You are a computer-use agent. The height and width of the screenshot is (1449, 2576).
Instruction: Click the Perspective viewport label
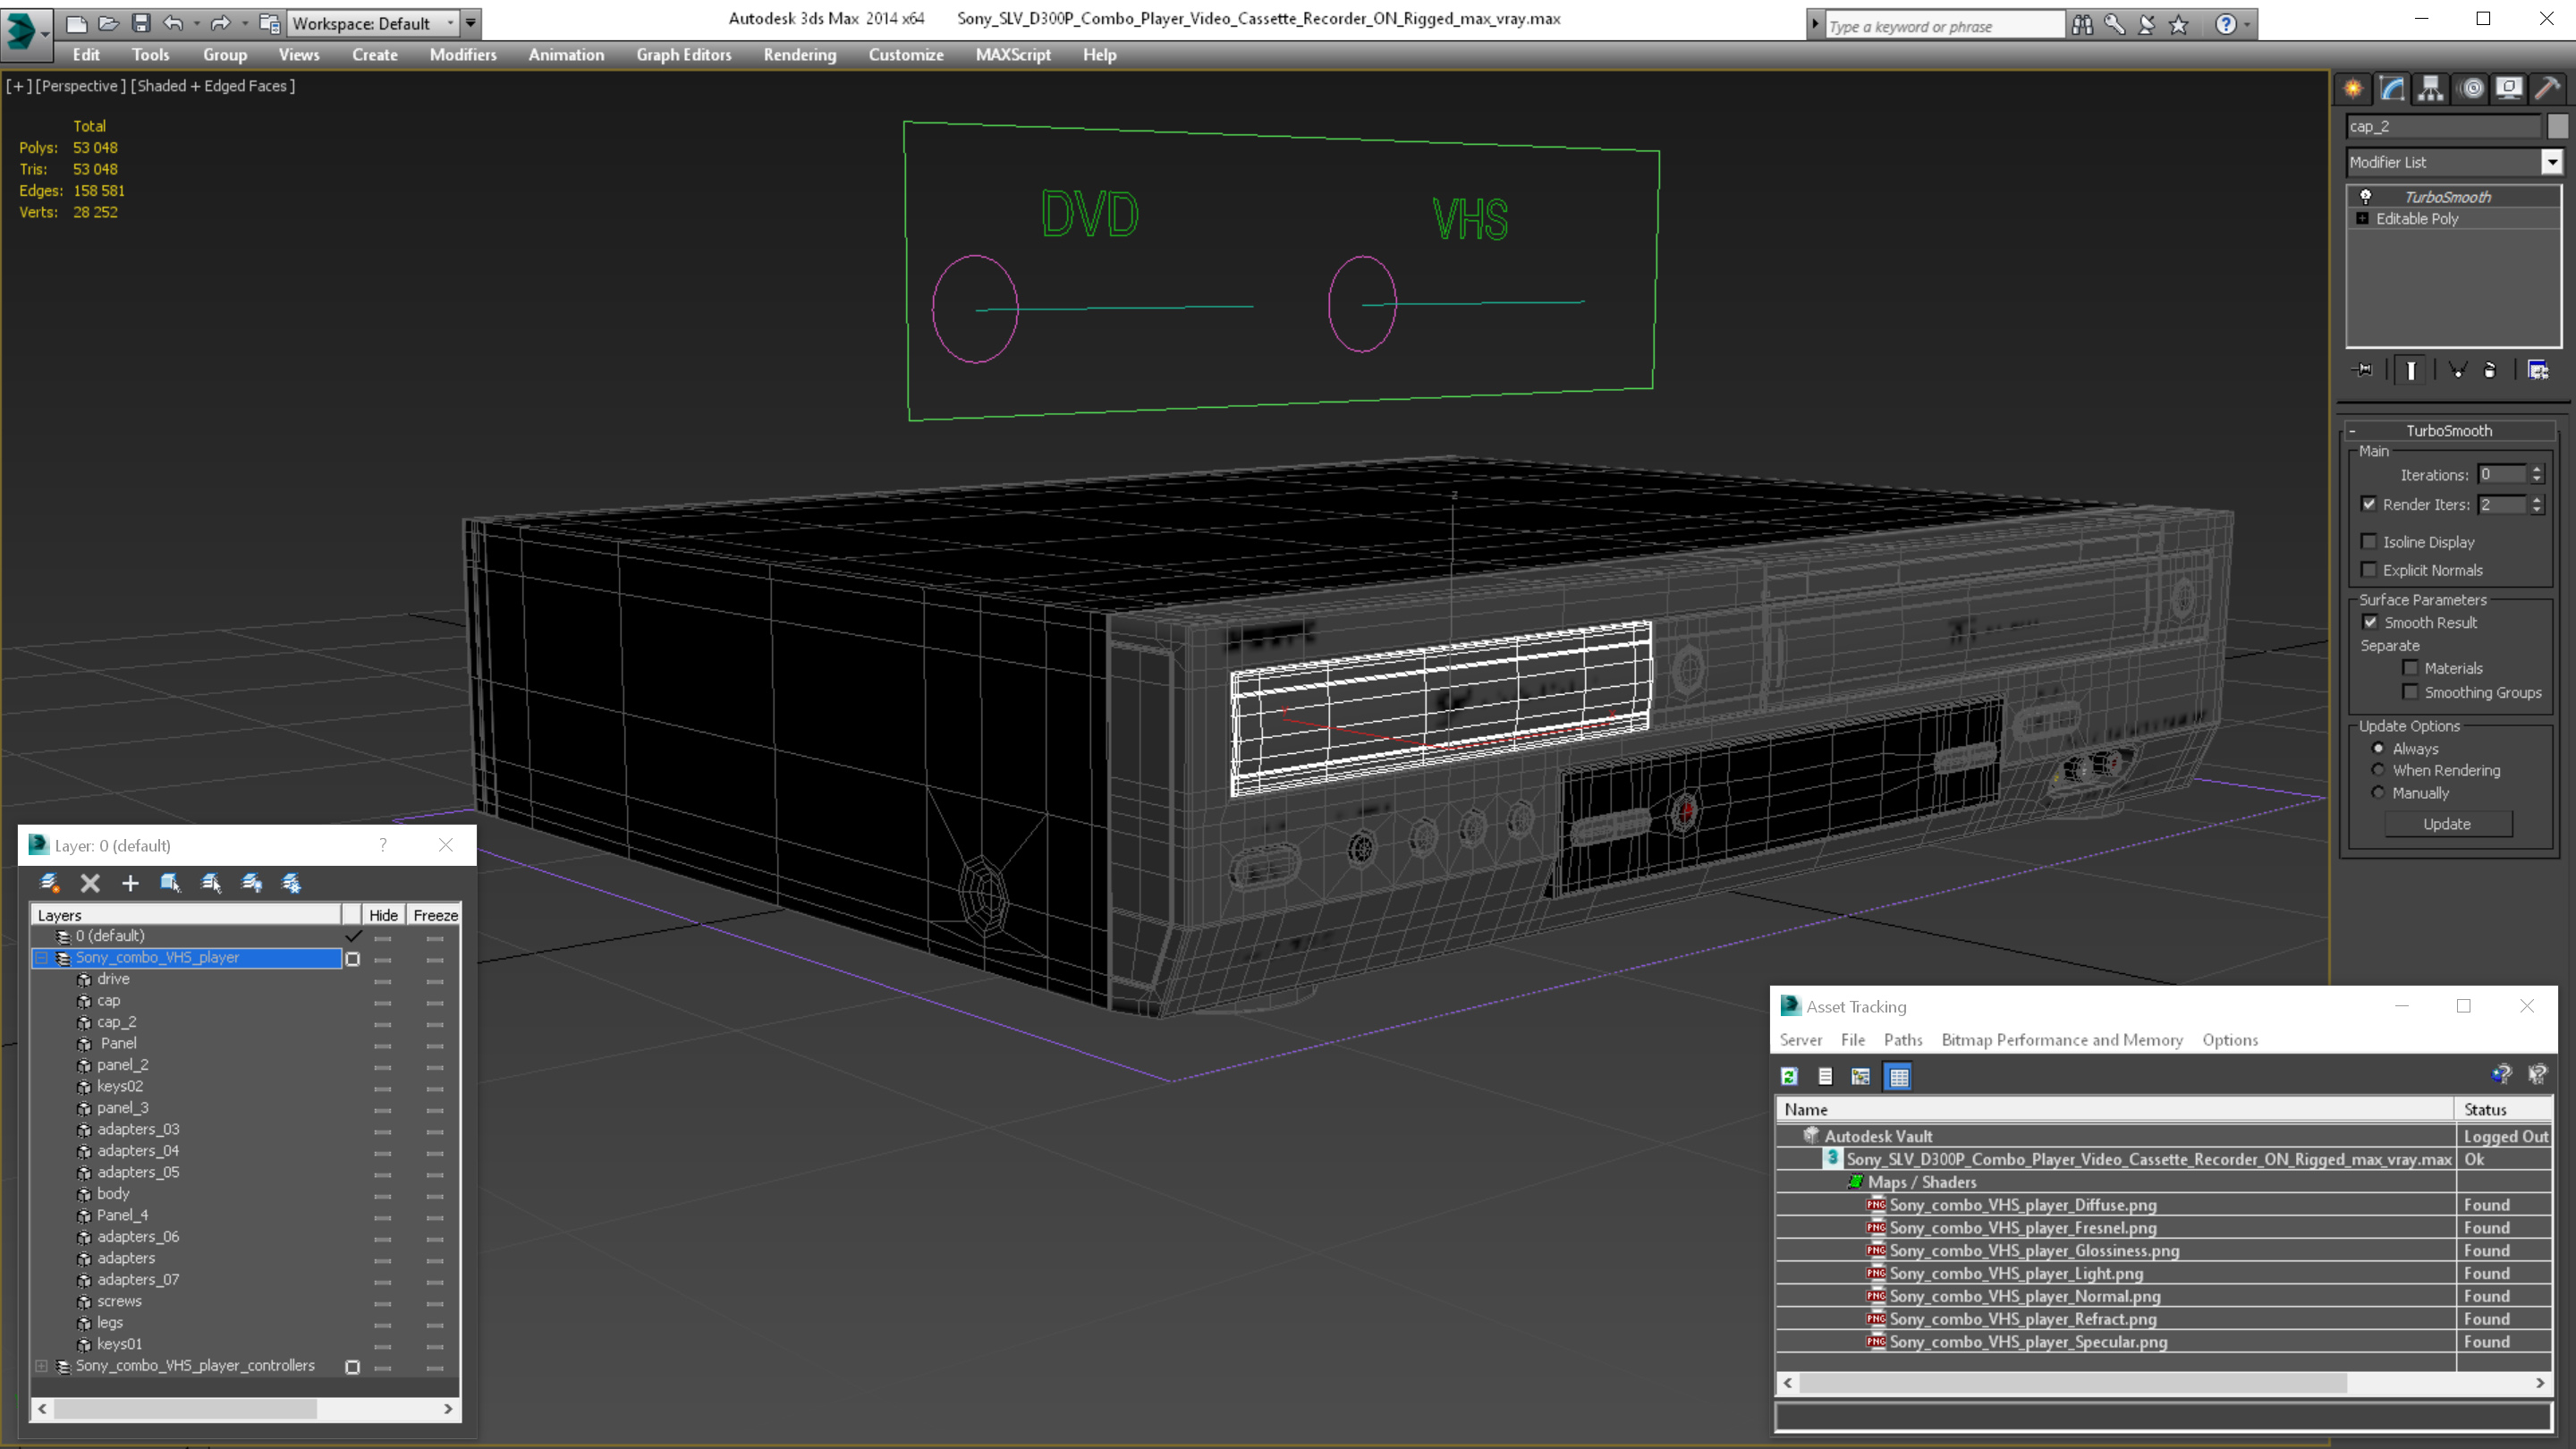(x=80, y=86)
